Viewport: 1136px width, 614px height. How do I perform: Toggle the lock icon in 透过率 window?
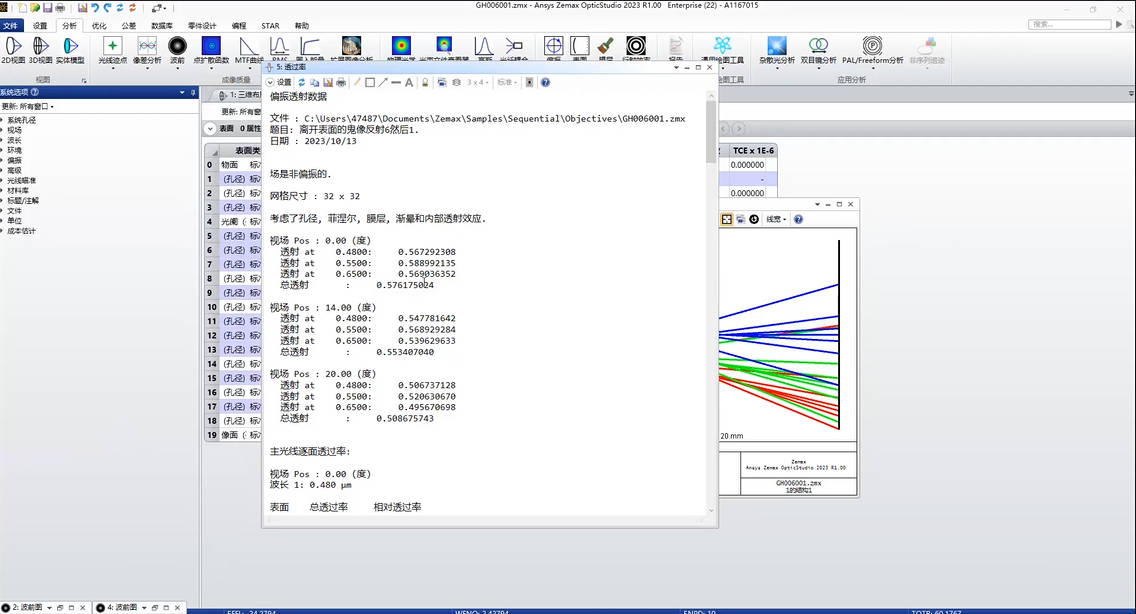(425, 82)
